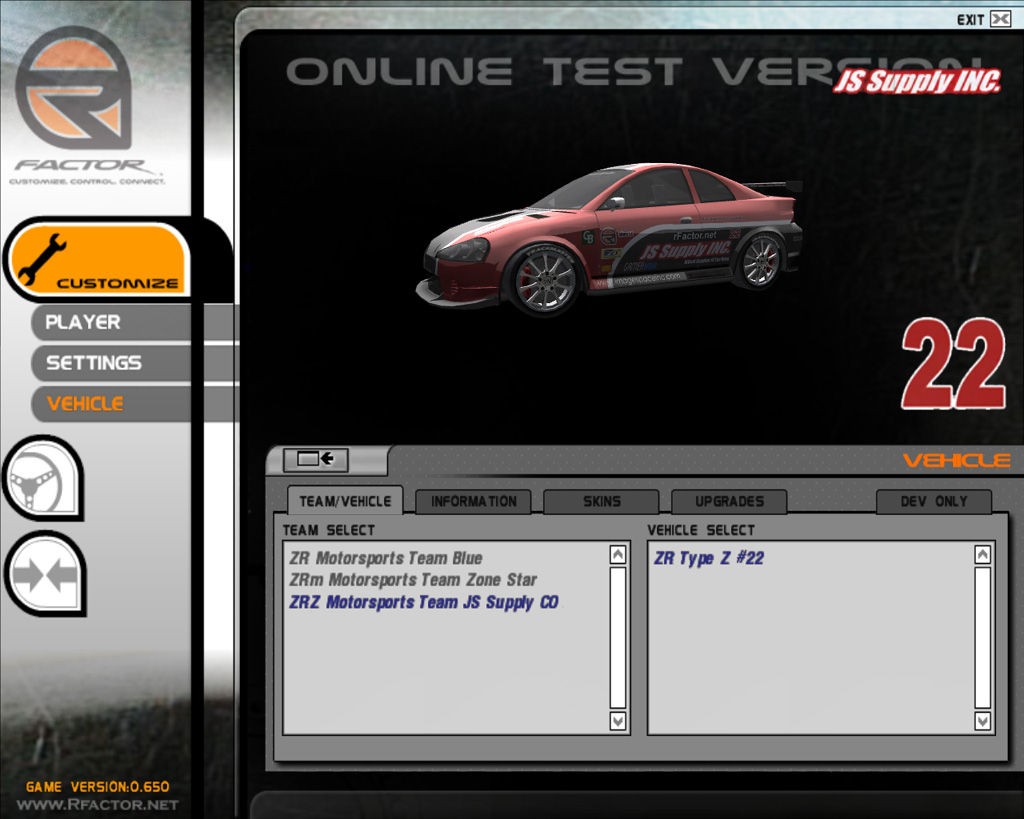Viewport: 1024px width, 819px height.
Task: Click the JS Supply INC. logo
Action: coord(917,82)
